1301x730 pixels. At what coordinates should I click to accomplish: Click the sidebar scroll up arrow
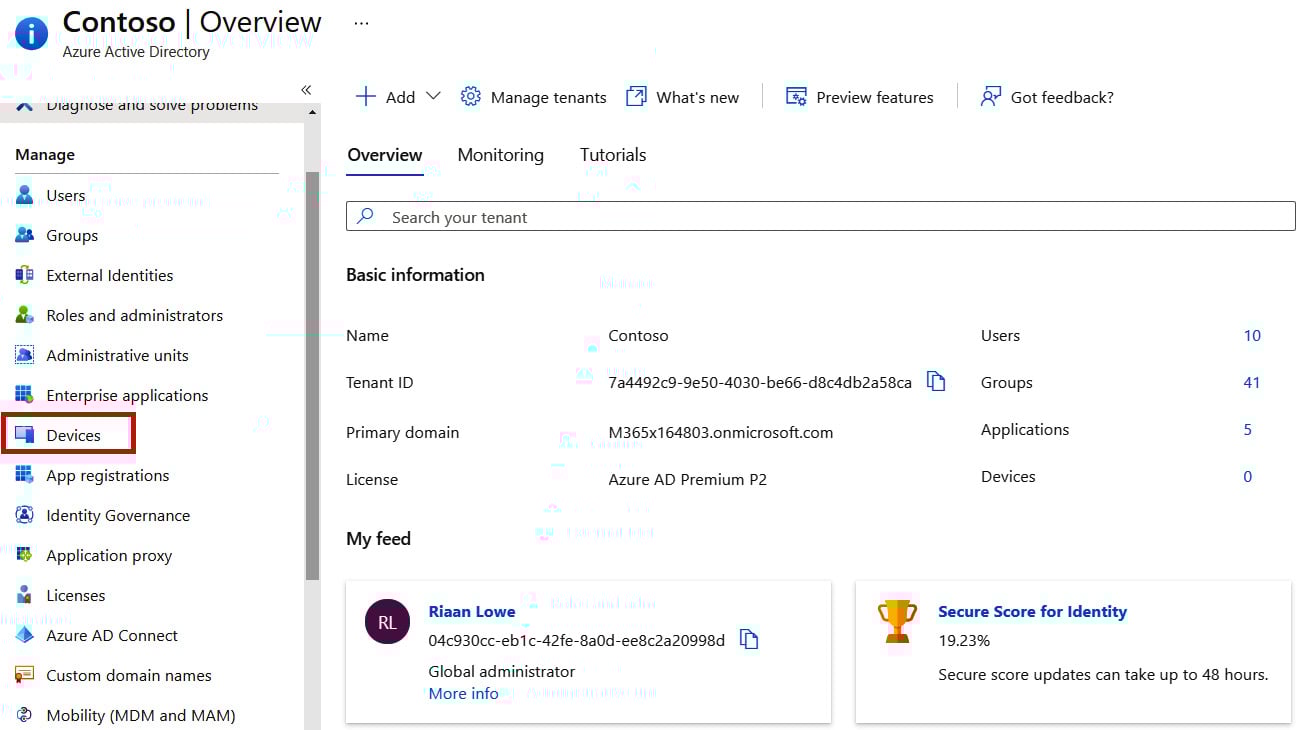313,112
